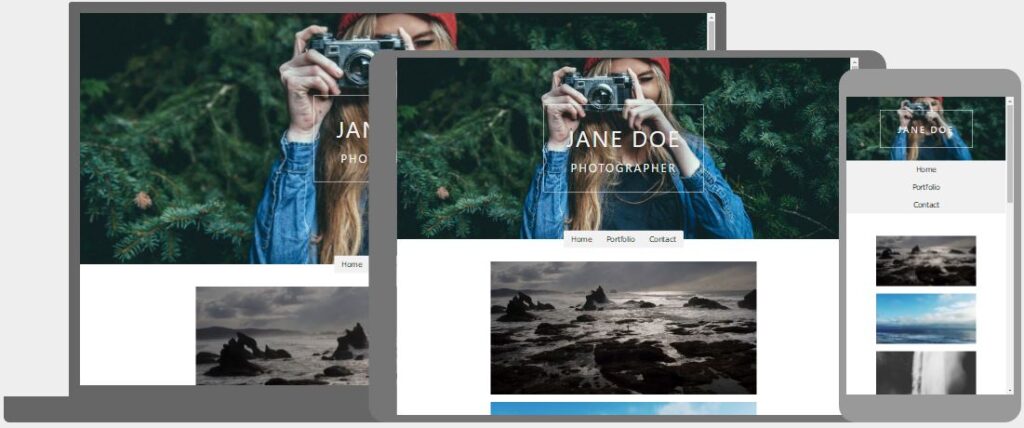Select Contact in the phone menu
Viewport: 1024px width, 428px height.
coord(925,205)
